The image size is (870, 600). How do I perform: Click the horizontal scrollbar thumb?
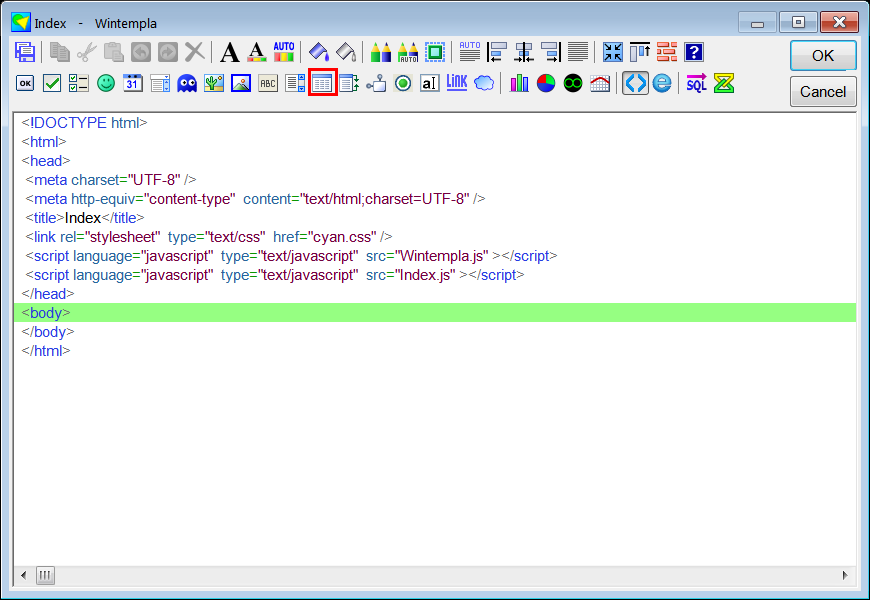[x=45, y=576]
